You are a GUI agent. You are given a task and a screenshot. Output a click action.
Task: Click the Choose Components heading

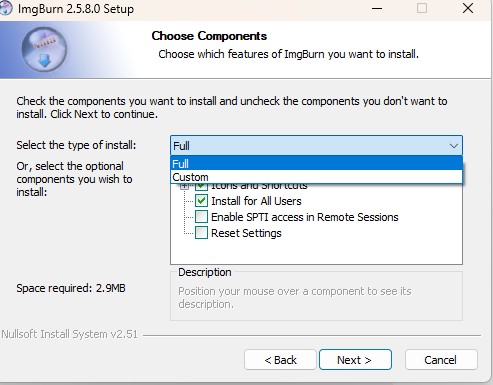coord(209,36)
